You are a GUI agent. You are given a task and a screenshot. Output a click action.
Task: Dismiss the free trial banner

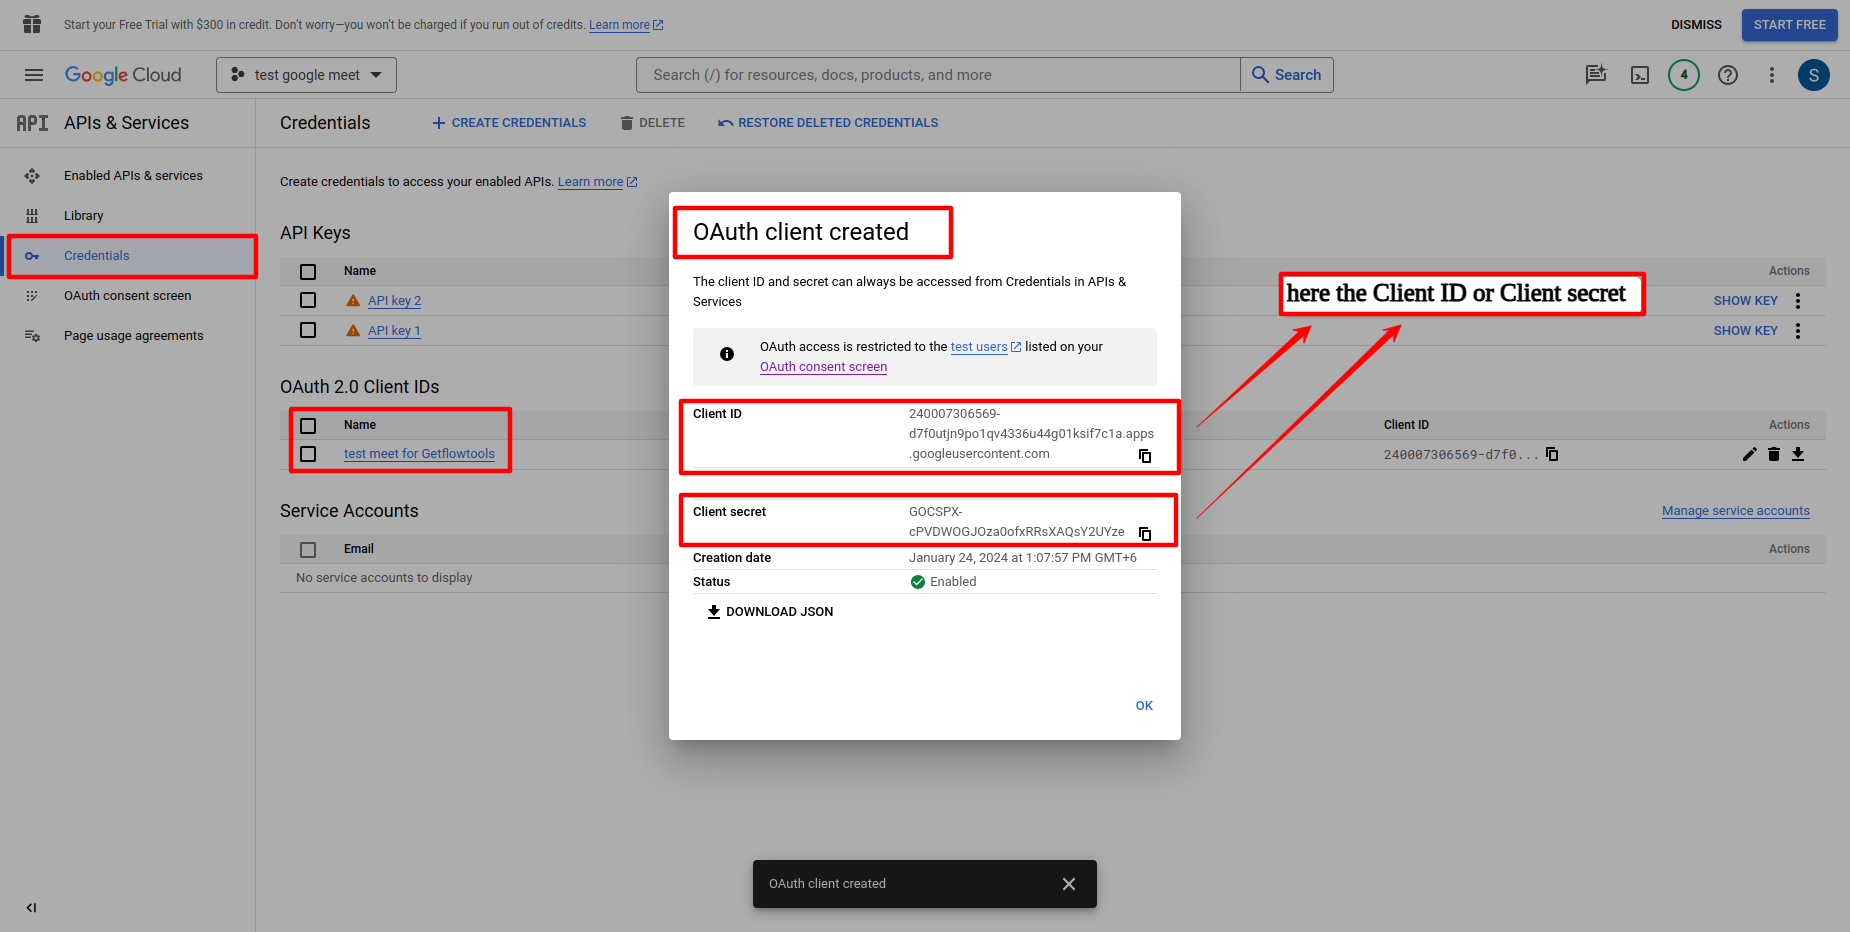pyautogui.click(x=1696, y=25)
